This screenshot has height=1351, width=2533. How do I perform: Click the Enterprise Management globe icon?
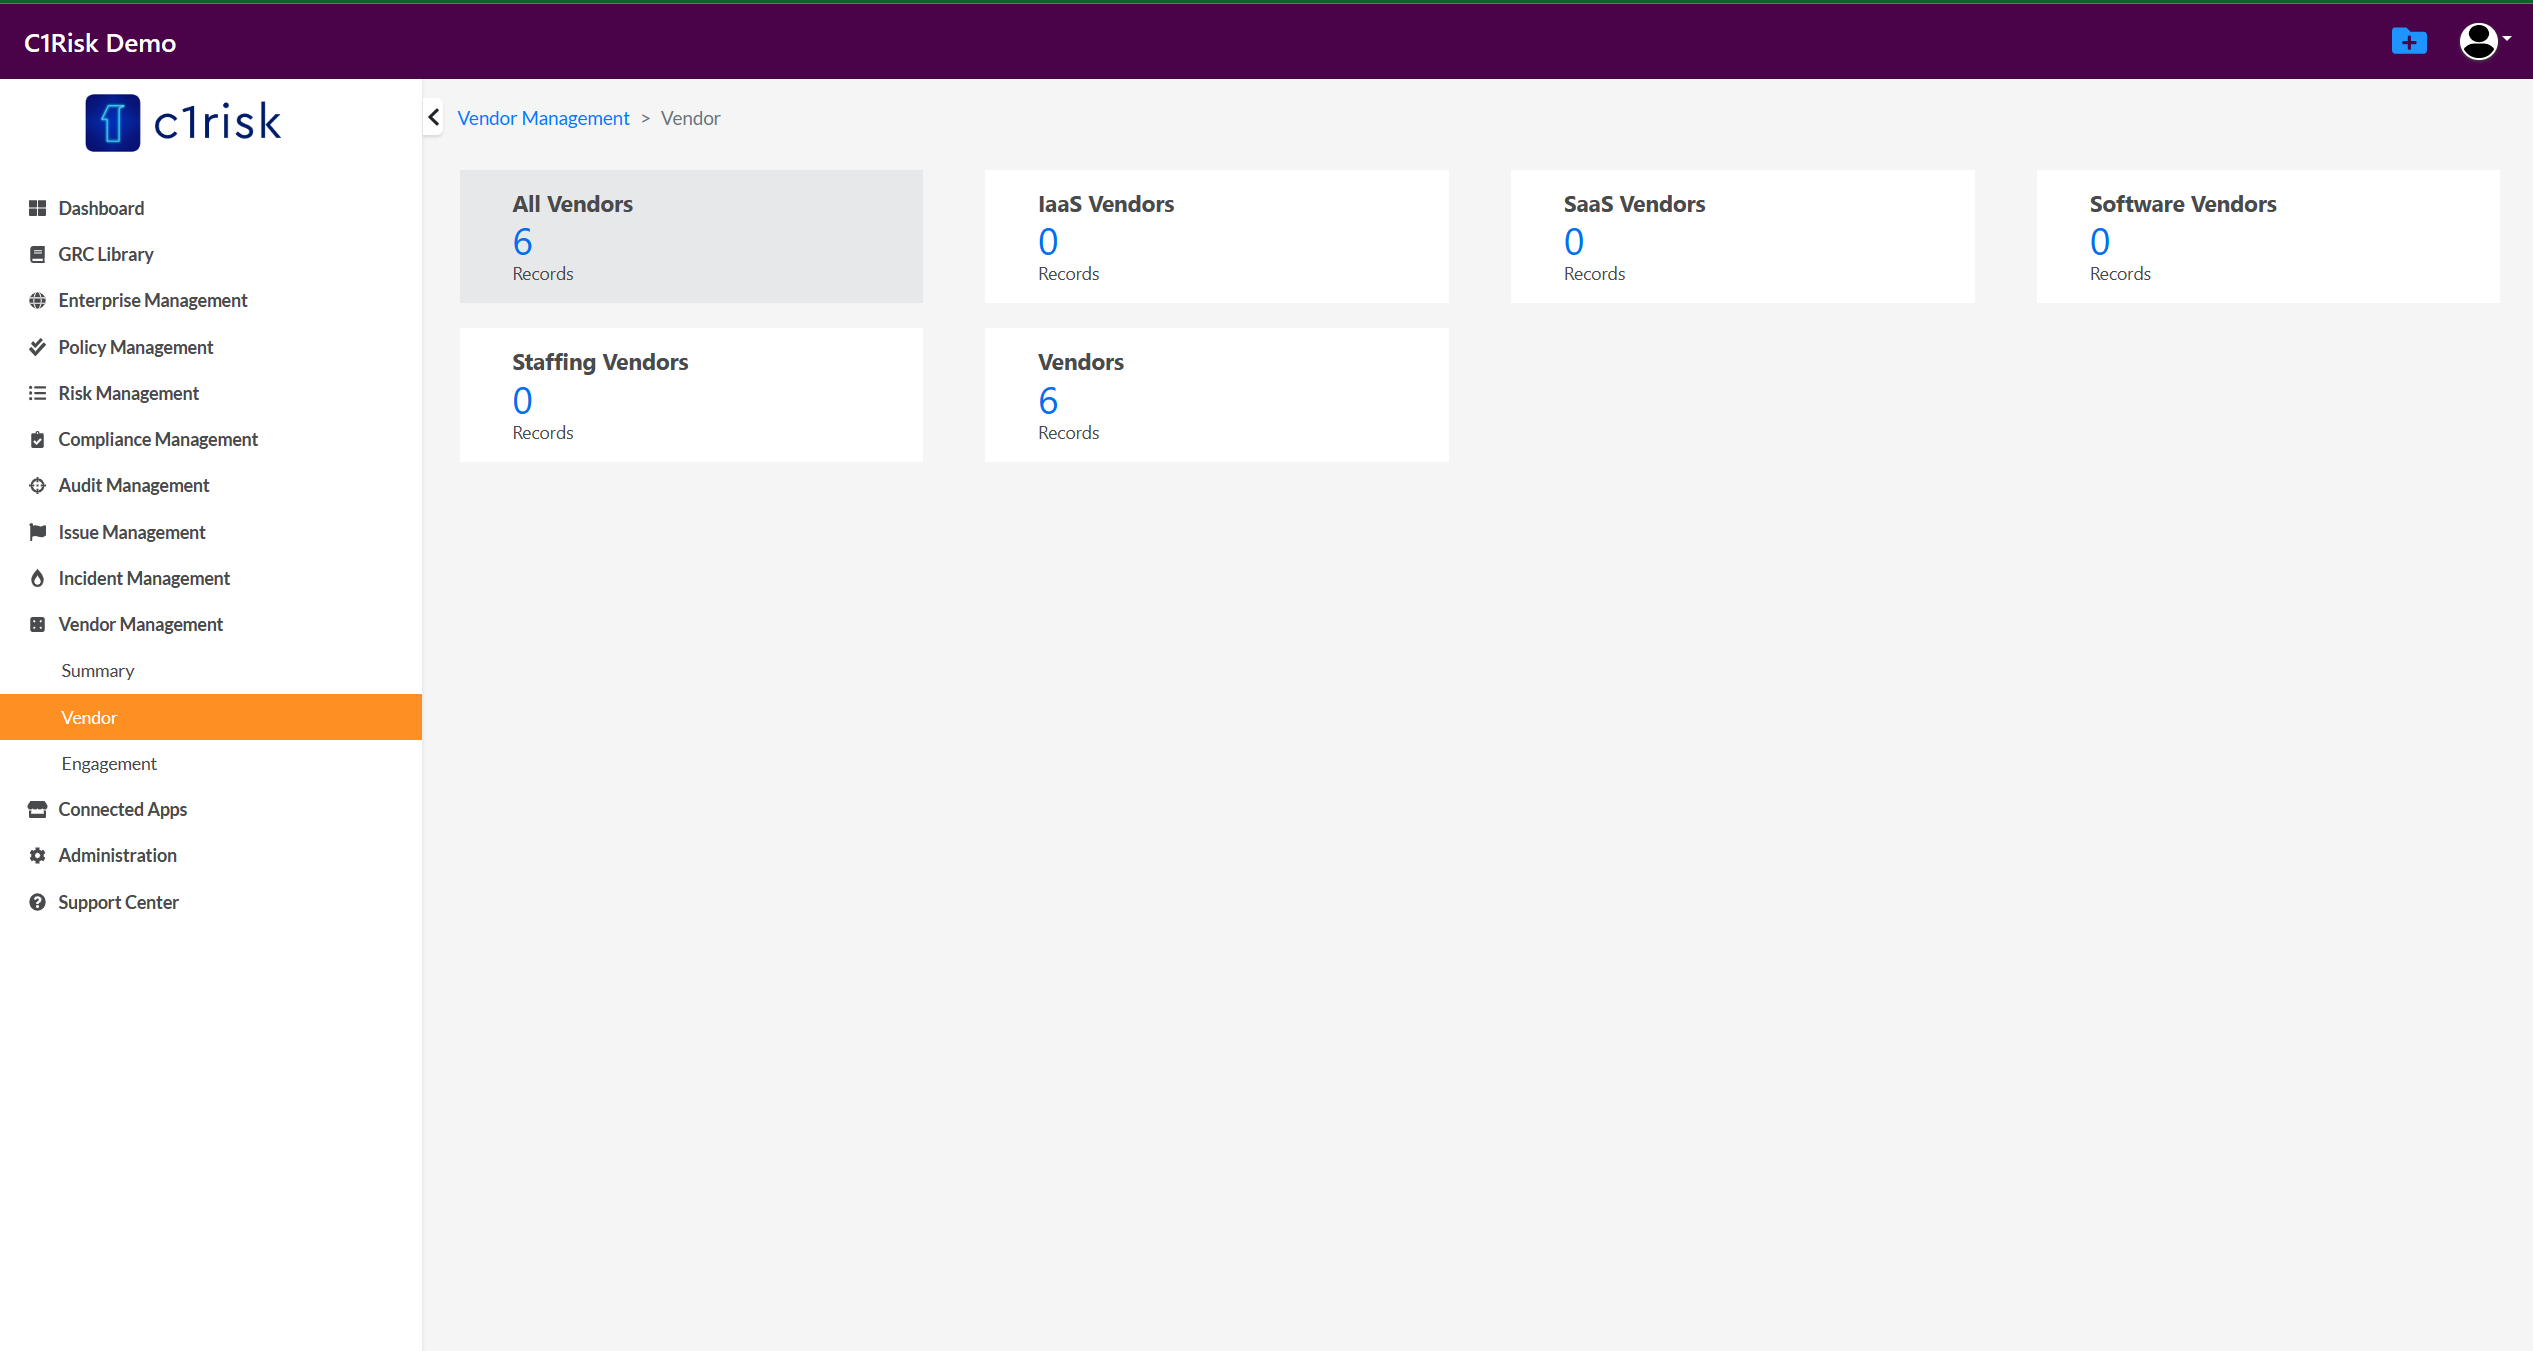coord(37,300)
